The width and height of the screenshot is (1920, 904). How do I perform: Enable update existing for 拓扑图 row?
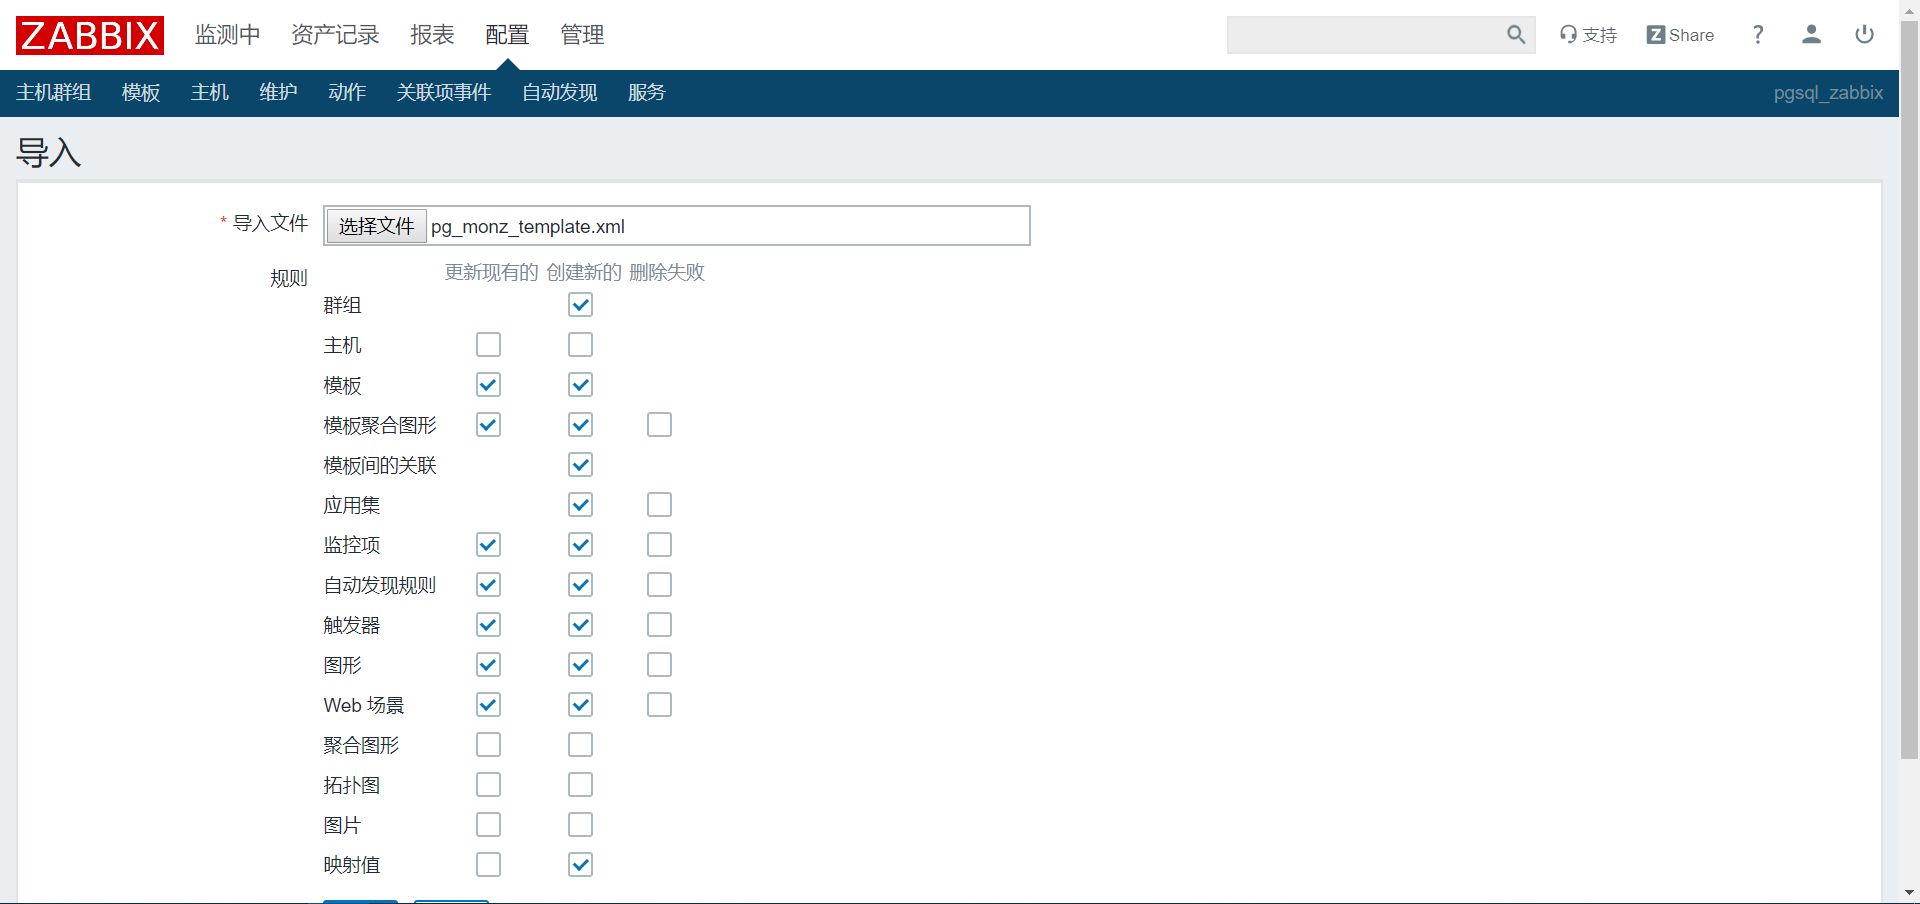click(488, 785)
